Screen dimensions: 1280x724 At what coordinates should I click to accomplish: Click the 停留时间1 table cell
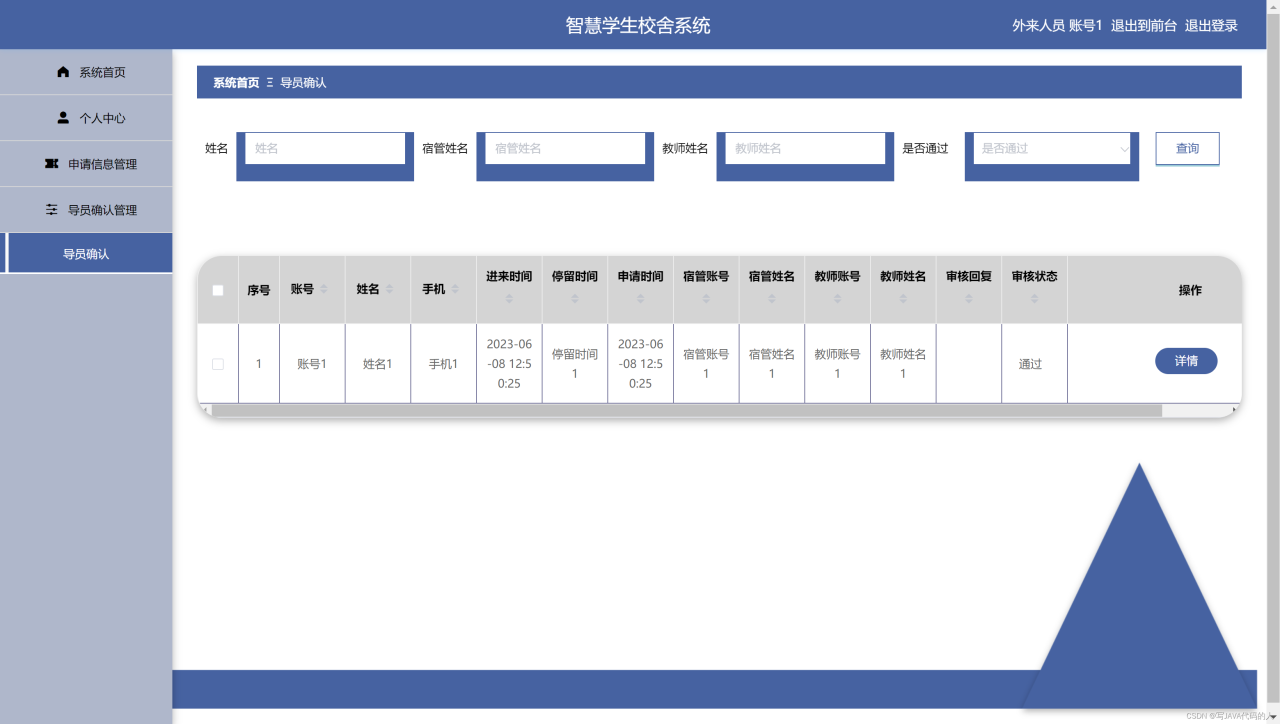(x=575, y=364)
